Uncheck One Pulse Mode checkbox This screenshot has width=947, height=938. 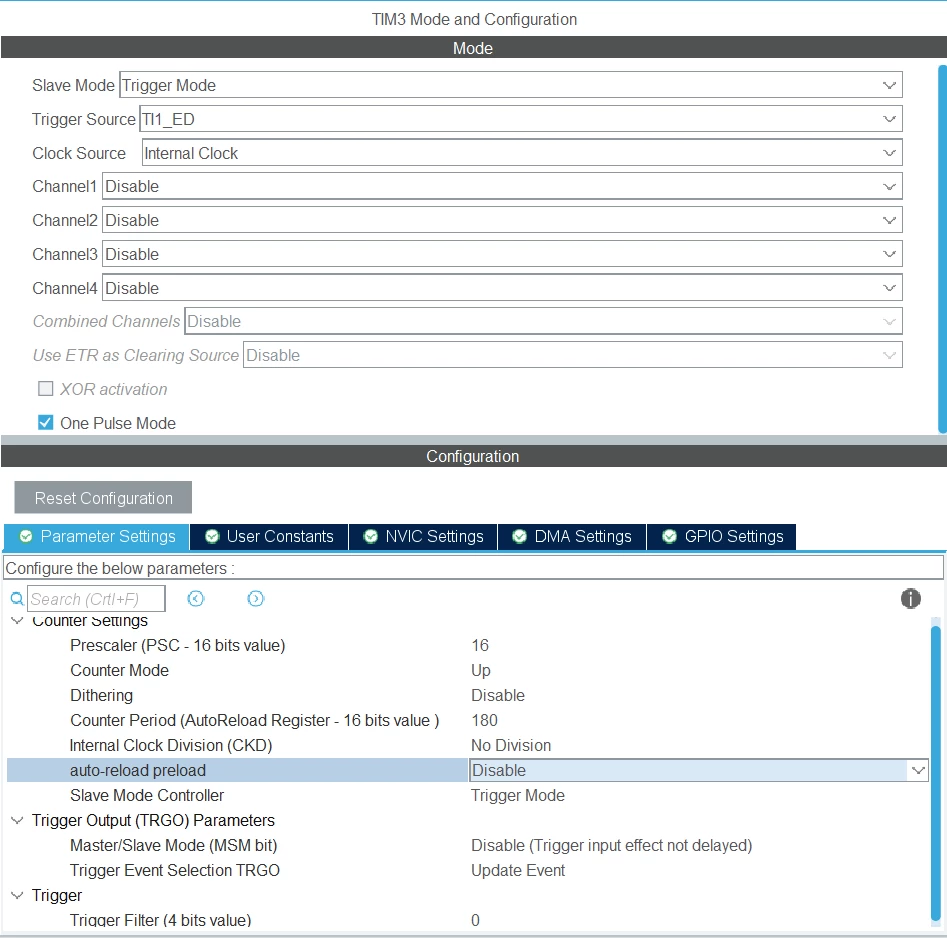(x=45, y=422)
